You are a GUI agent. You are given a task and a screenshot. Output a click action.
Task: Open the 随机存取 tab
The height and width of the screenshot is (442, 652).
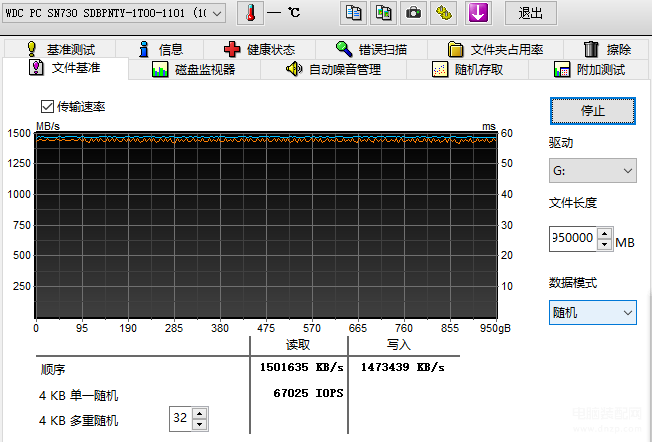467,69
